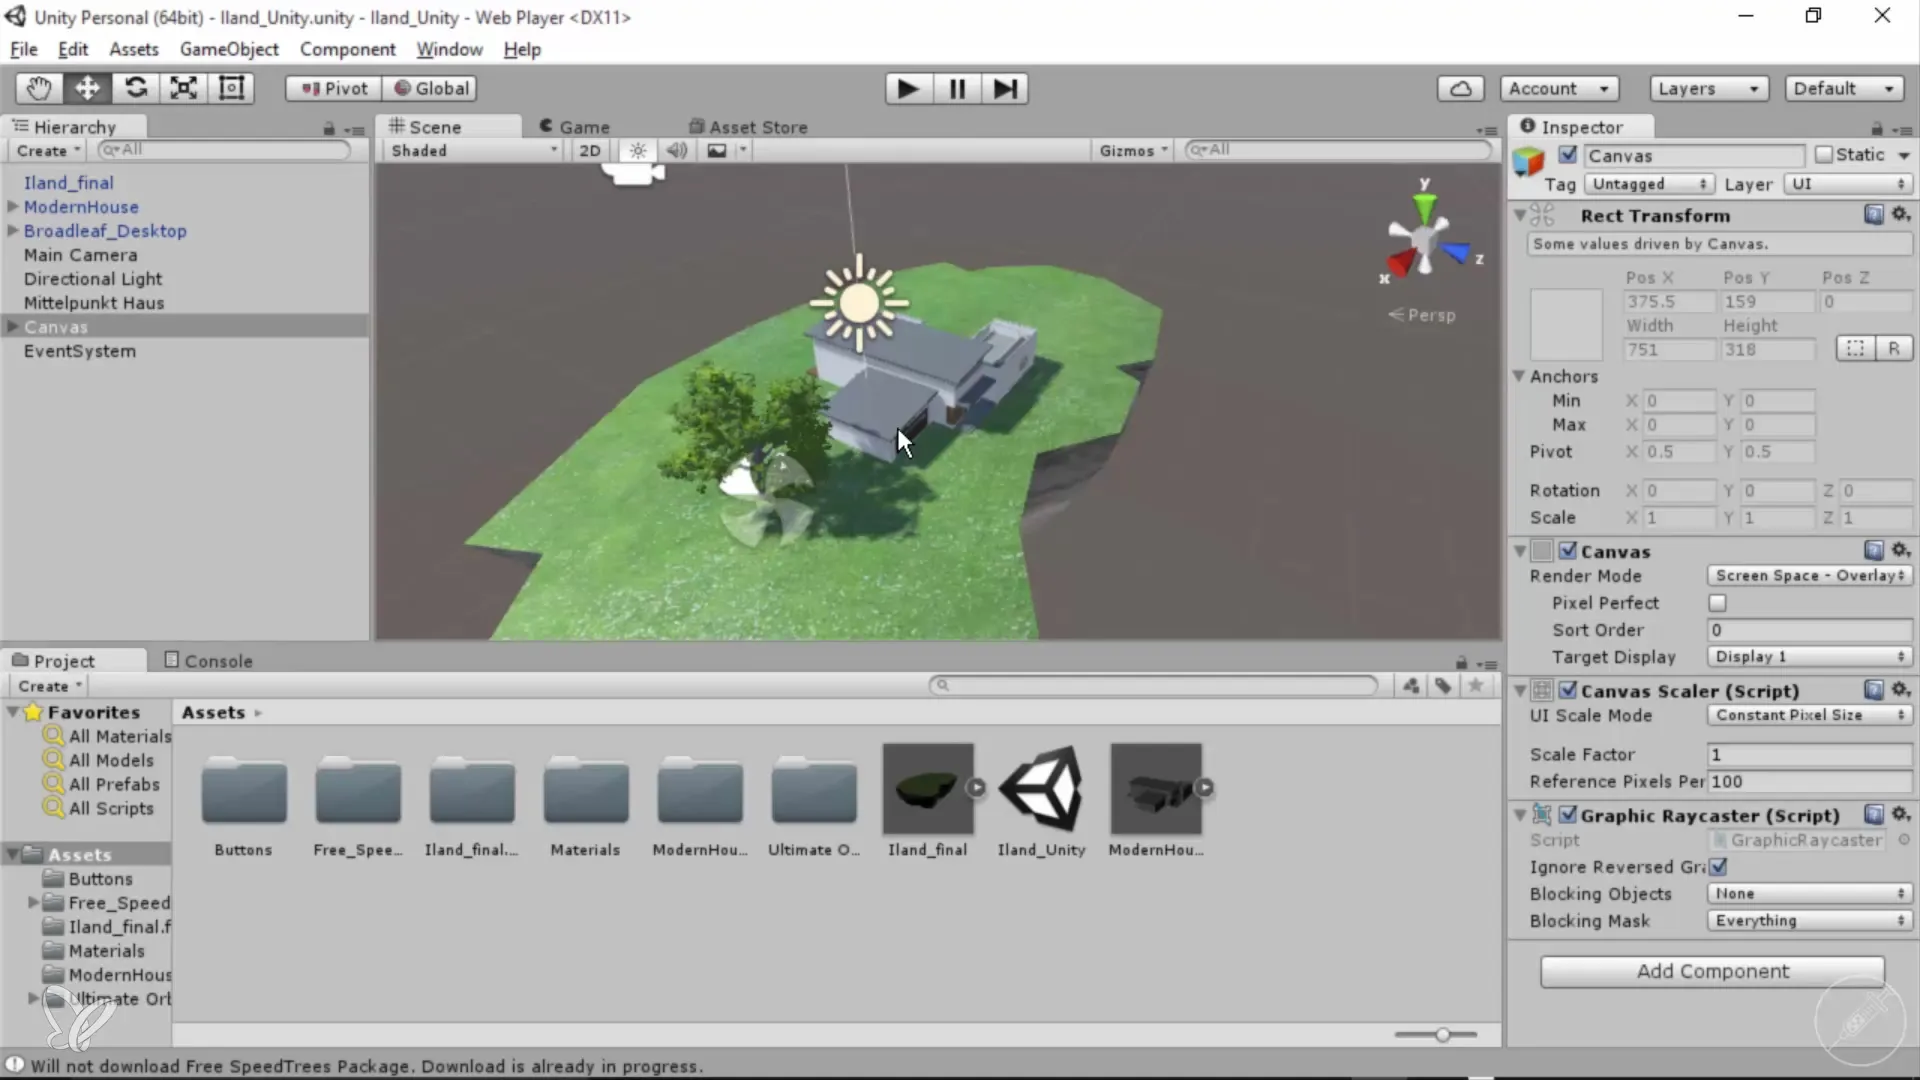Select the Scale tool
1920x1080 pixels.
183,88
